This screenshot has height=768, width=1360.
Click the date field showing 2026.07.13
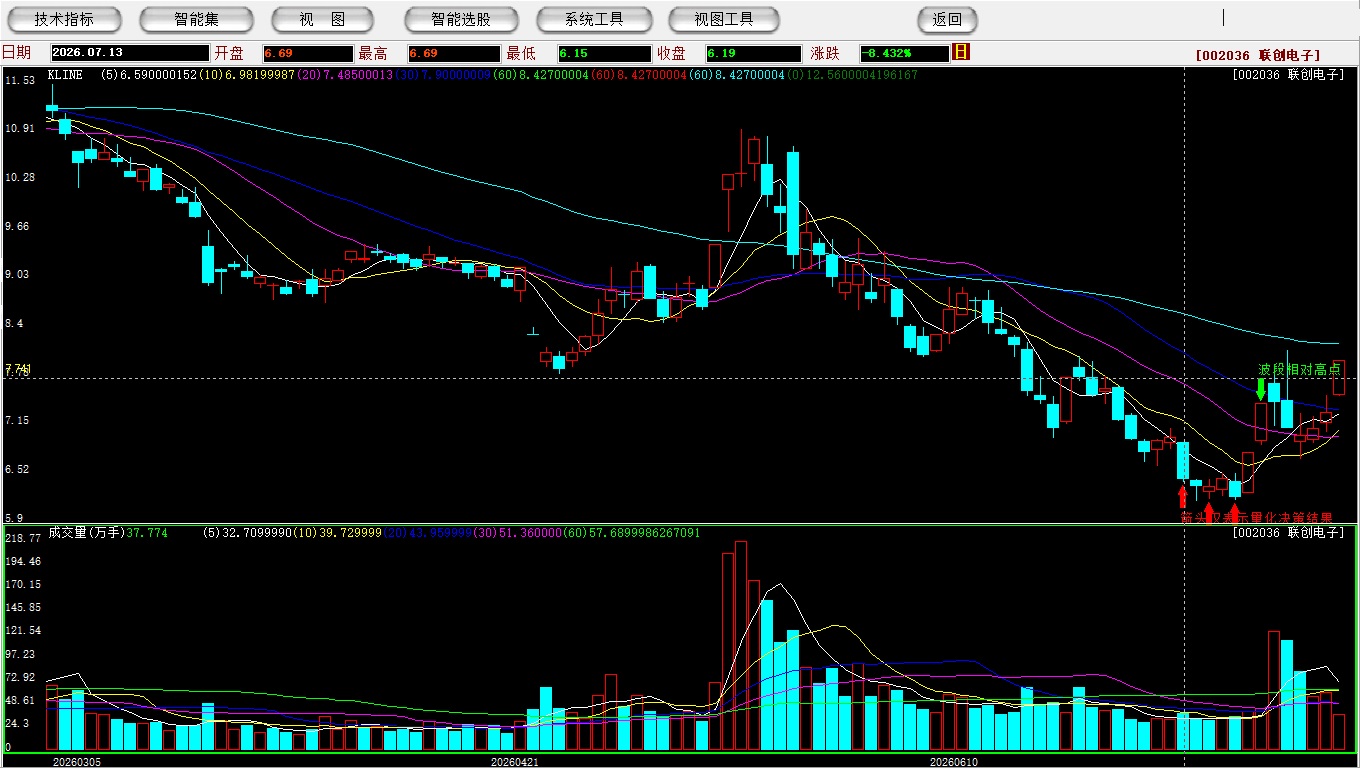[x=129, y=53]
